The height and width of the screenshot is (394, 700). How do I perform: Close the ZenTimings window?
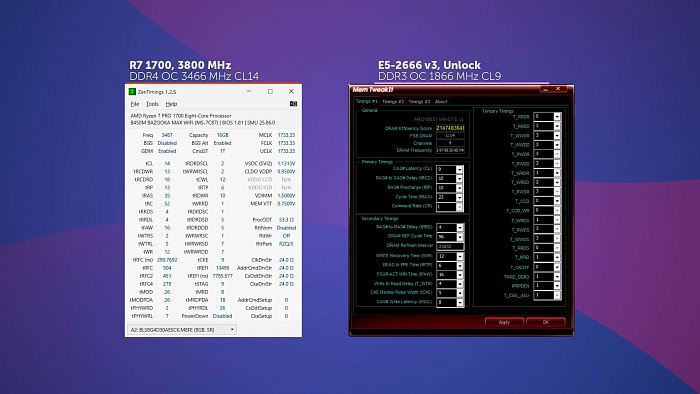click(x=291, y=91)
